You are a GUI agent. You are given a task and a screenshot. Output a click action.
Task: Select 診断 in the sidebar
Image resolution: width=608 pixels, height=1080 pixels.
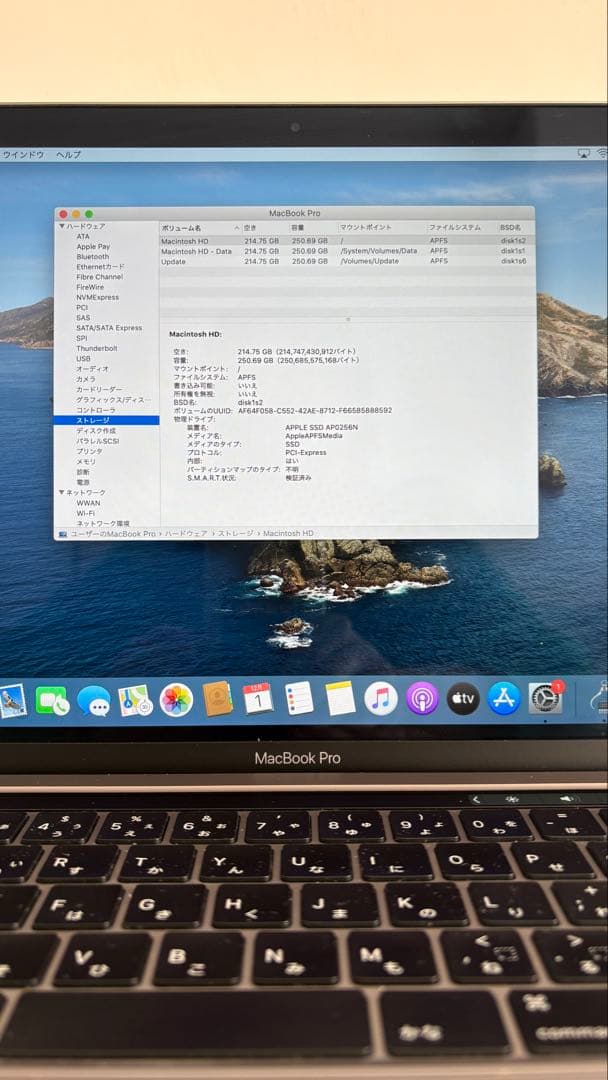point(83,472)
